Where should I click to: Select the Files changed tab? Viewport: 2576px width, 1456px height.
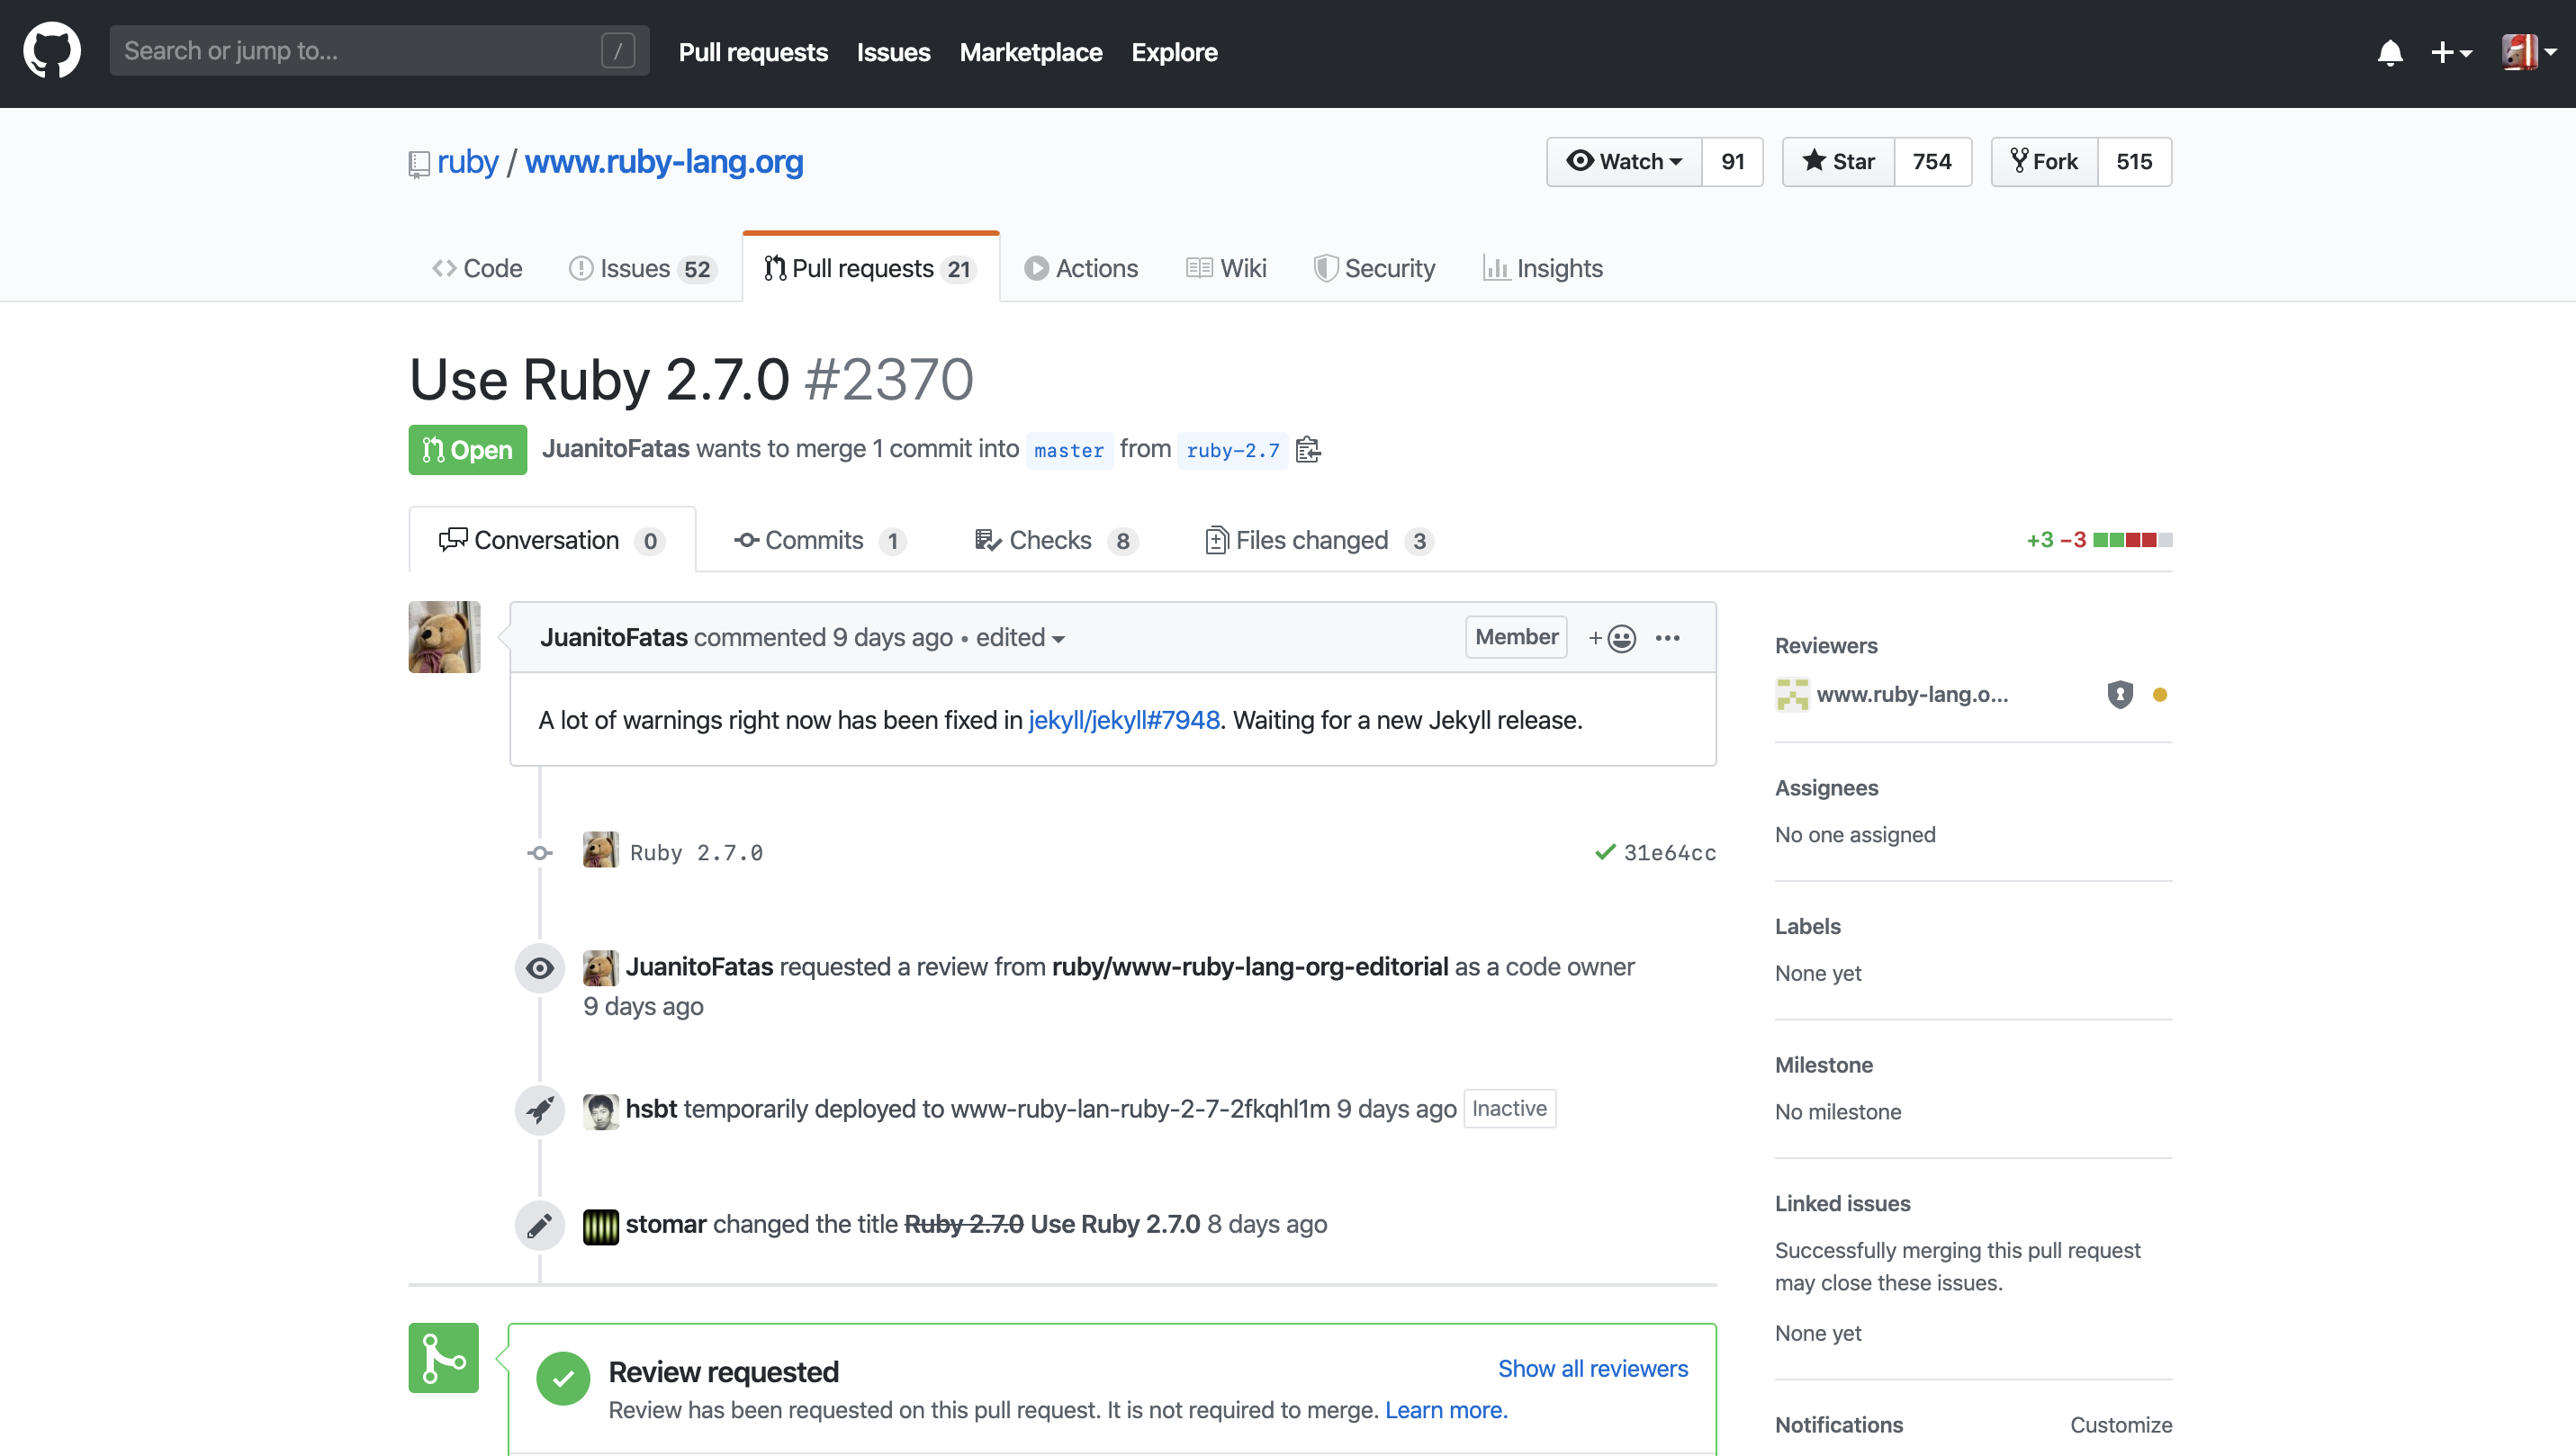coord(1320,540)
